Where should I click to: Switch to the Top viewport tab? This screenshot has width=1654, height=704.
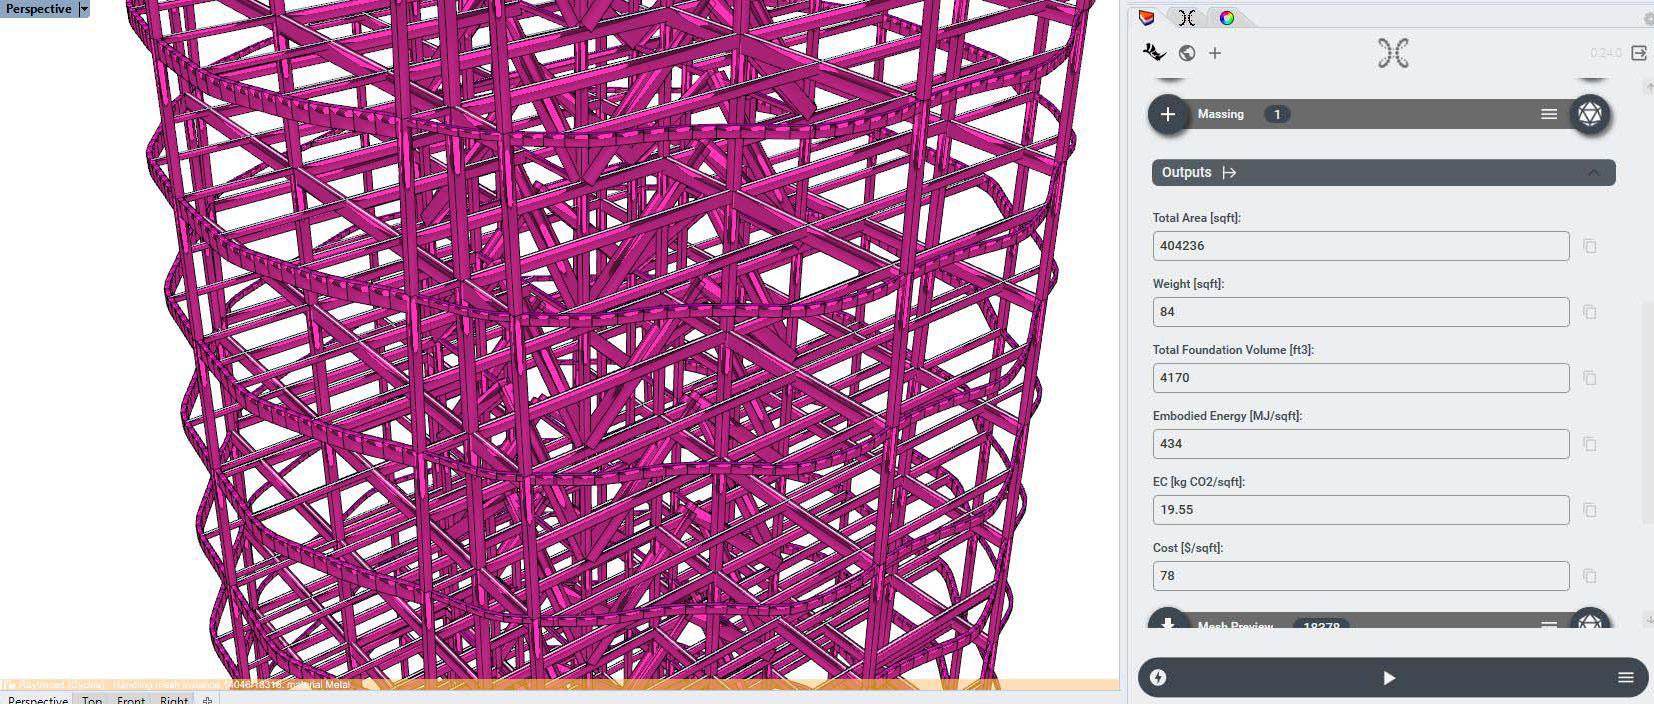tap(92, 699)
